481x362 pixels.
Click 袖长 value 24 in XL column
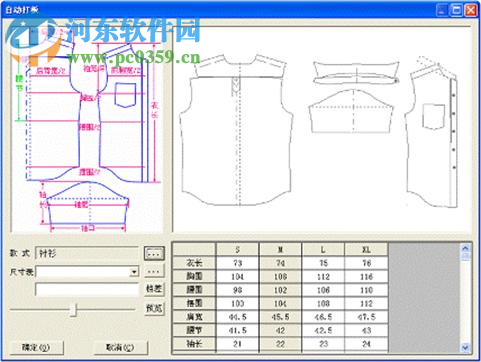tap(366, 344)
